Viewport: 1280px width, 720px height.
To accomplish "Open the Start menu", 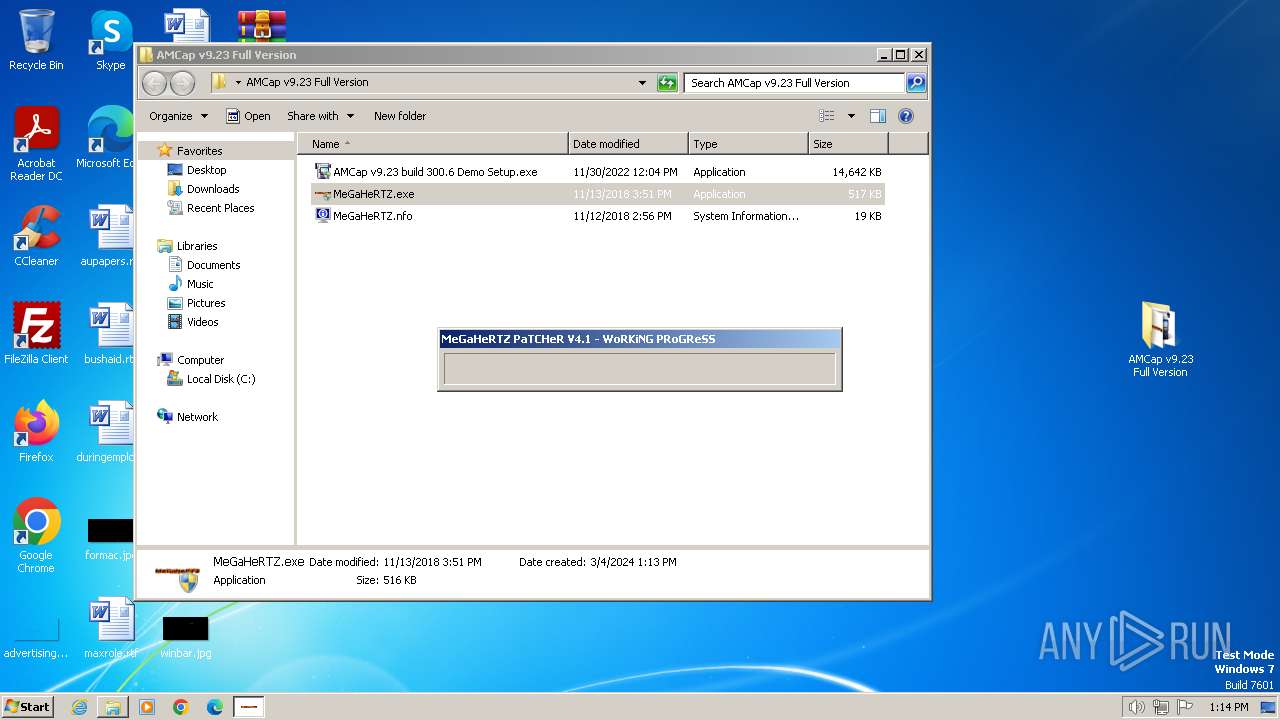I will [27, 706].
